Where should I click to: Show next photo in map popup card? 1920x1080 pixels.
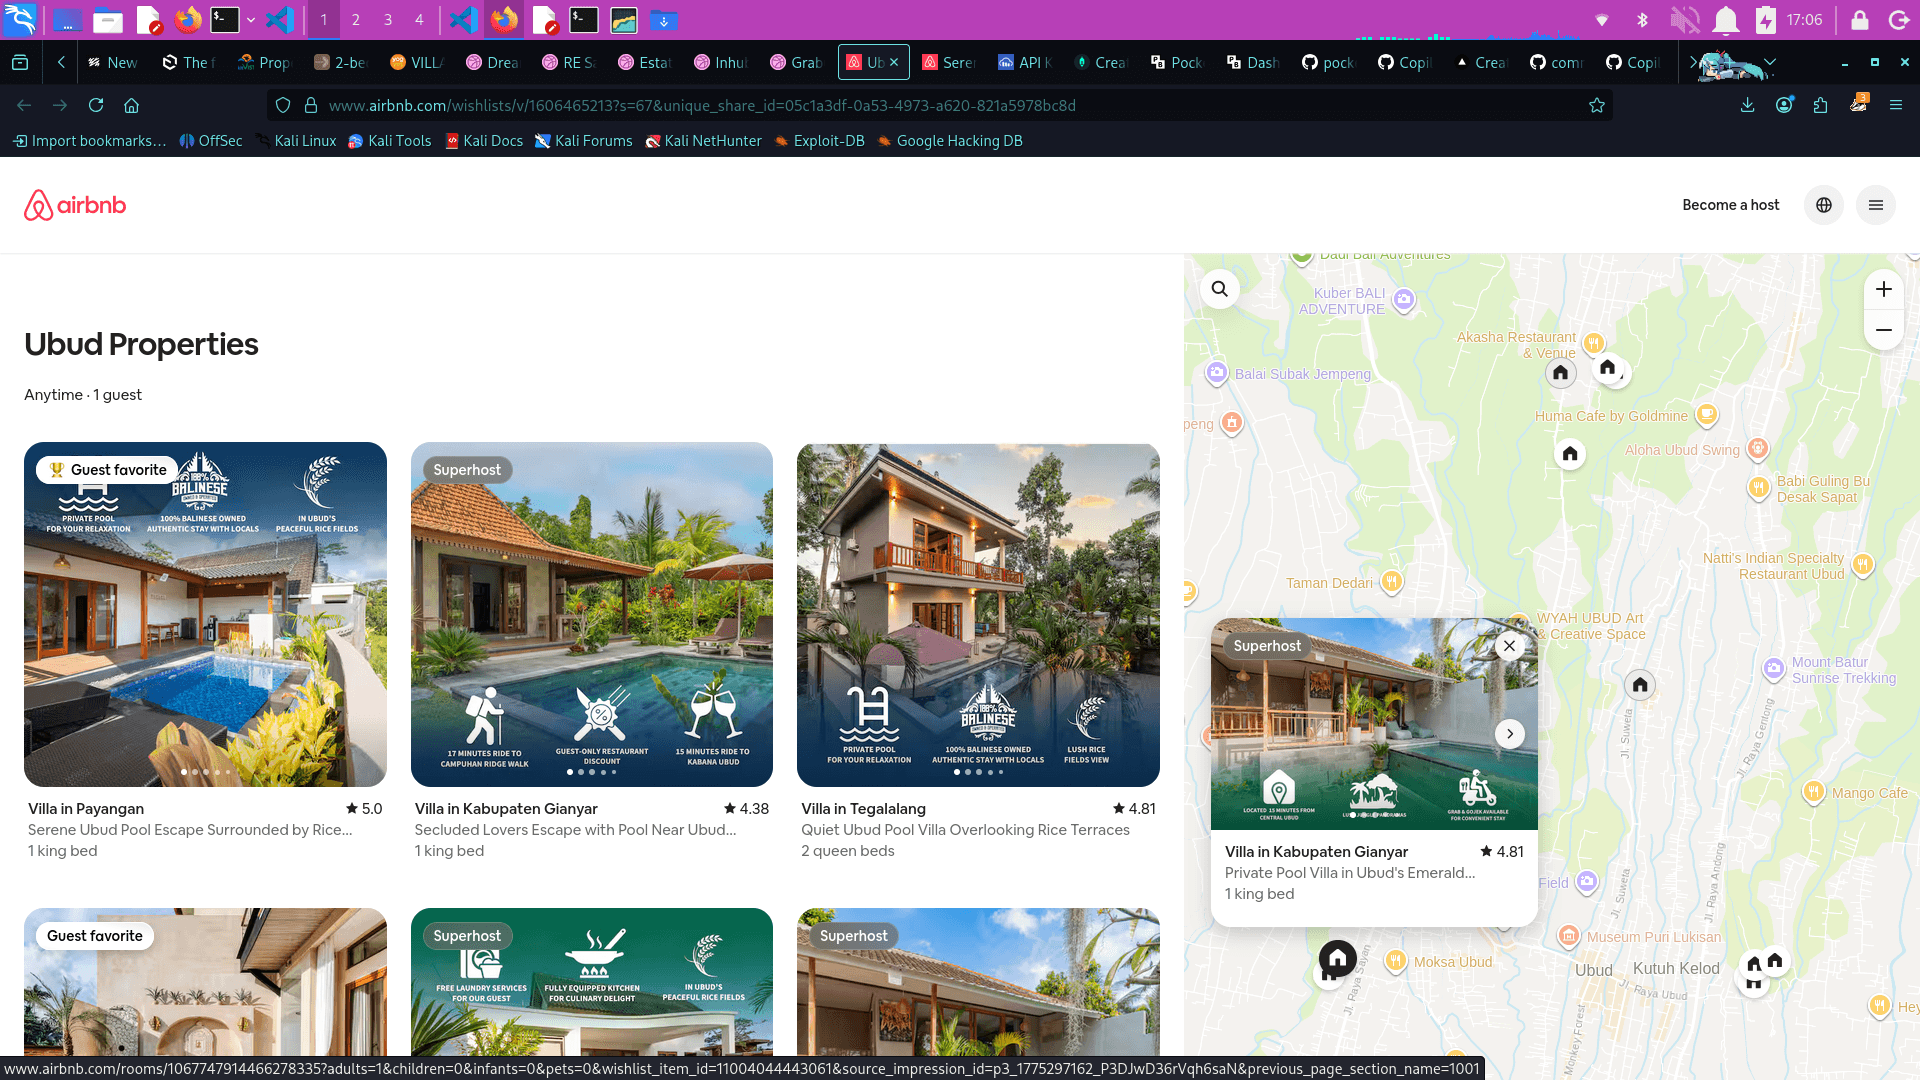[1510, 734]
